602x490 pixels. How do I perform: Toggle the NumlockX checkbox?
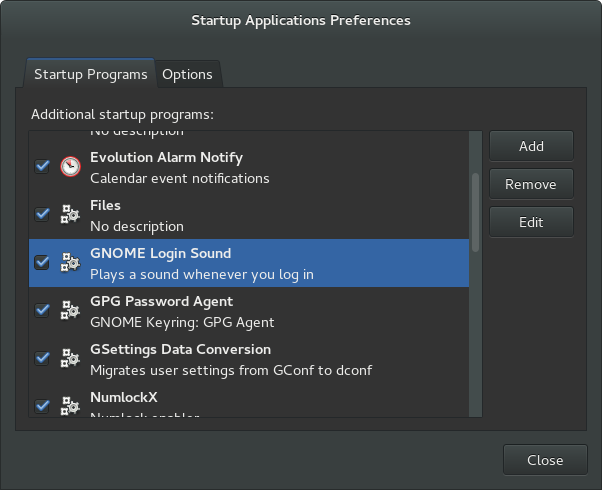pyautogui.click(x=42, y=406)
